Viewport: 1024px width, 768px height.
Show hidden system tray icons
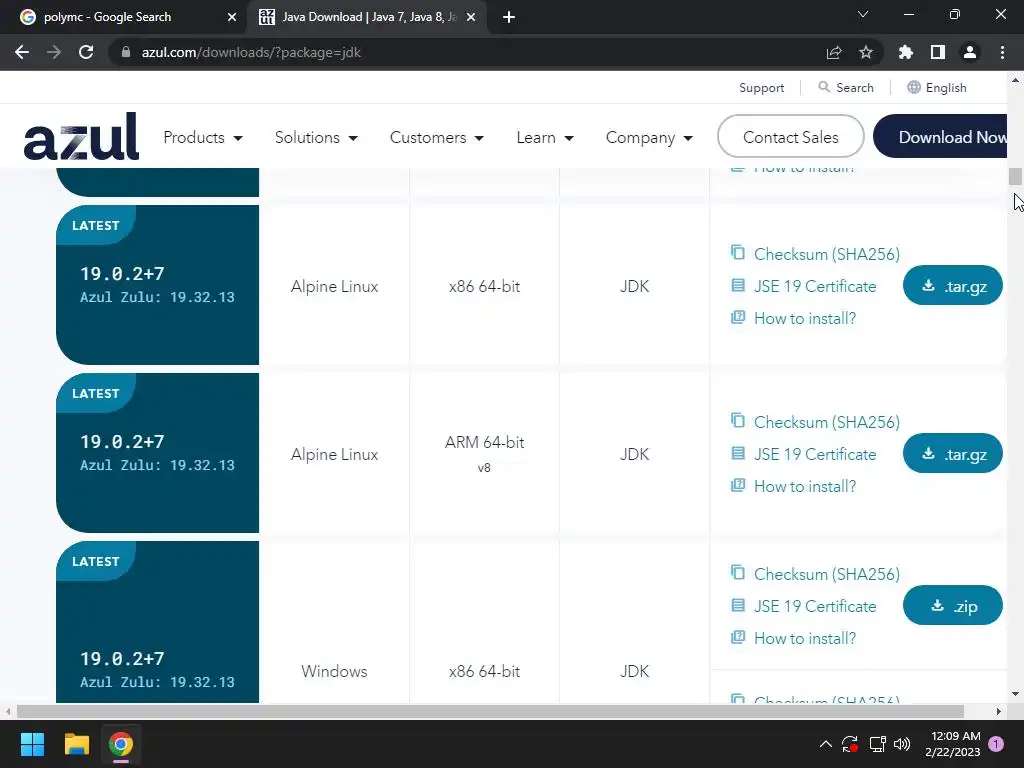click(825, 744)
